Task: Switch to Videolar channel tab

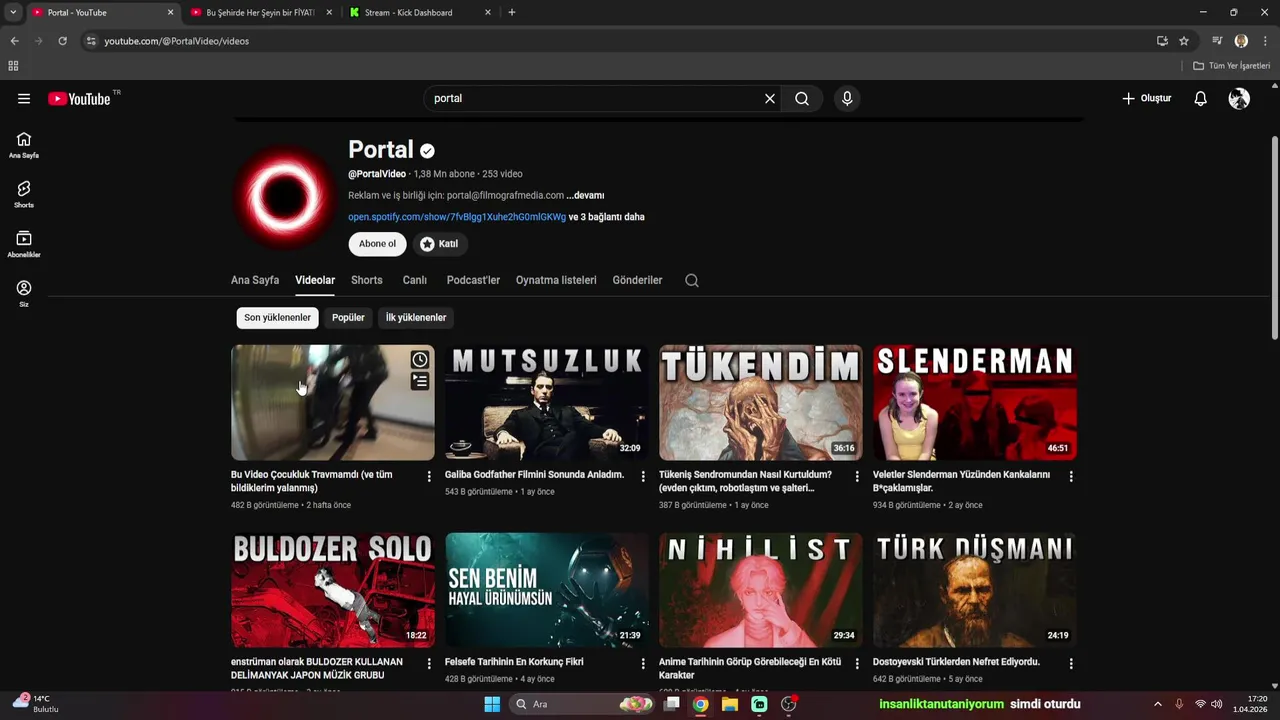Action: (315, 280)
